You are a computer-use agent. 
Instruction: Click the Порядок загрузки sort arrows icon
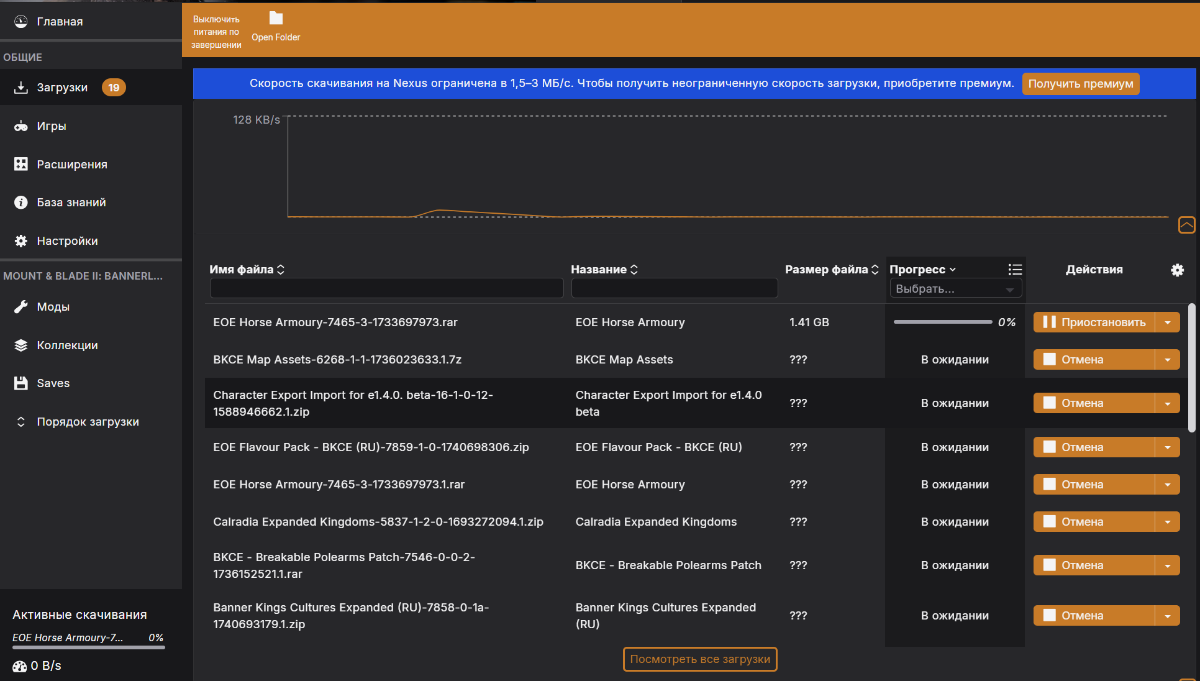click(20, 422)
